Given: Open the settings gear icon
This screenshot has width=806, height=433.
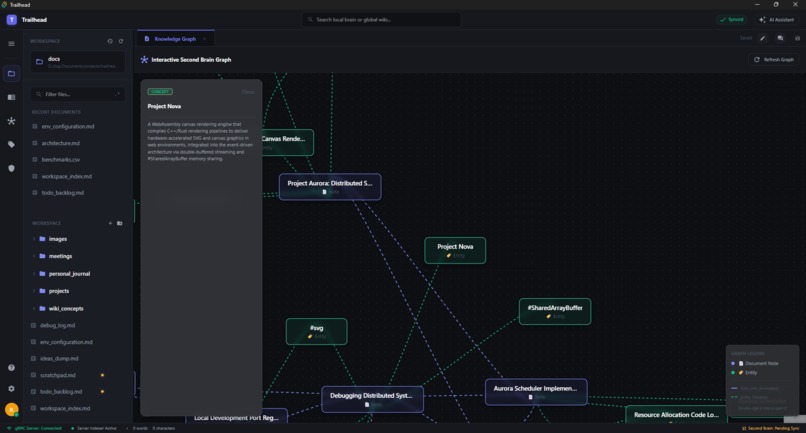Looking at the screenshot, I should point(11,389).
